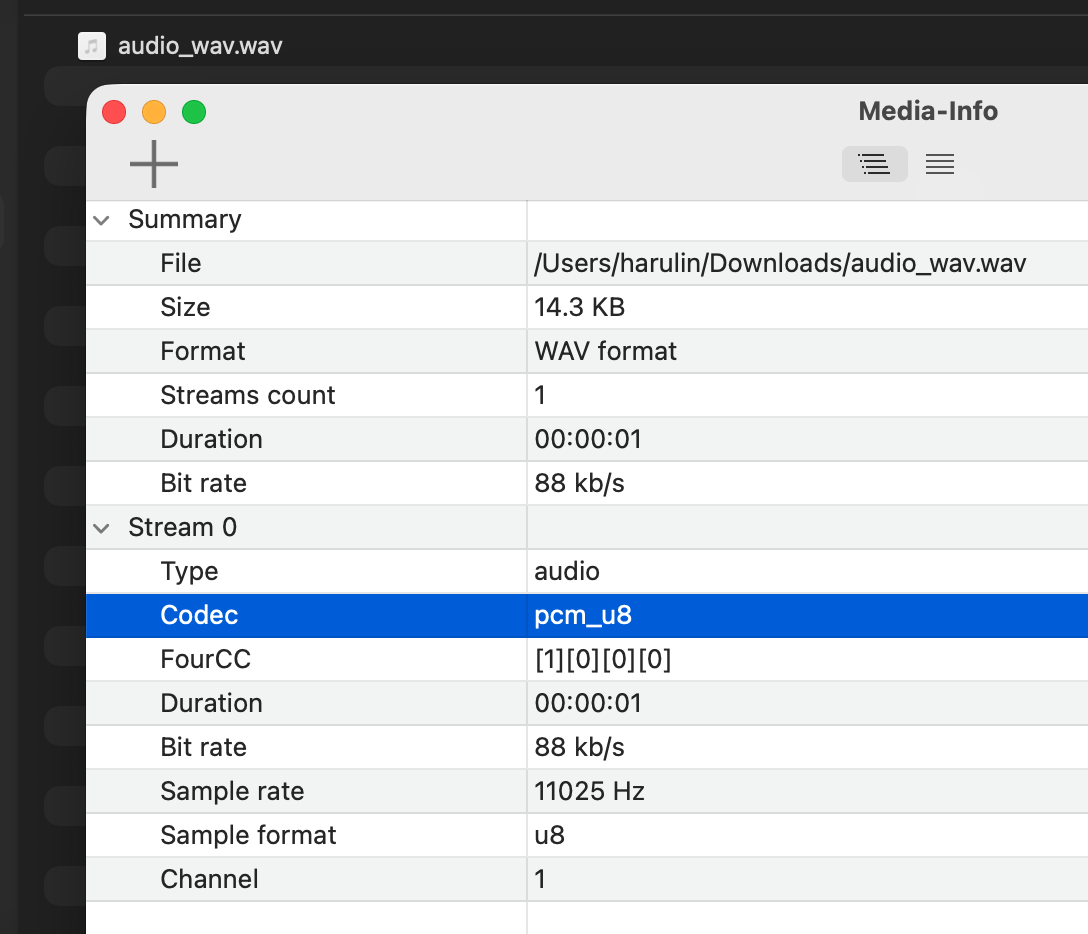Collapse the Summary section

pyautogui.click(x=102, y=220)
